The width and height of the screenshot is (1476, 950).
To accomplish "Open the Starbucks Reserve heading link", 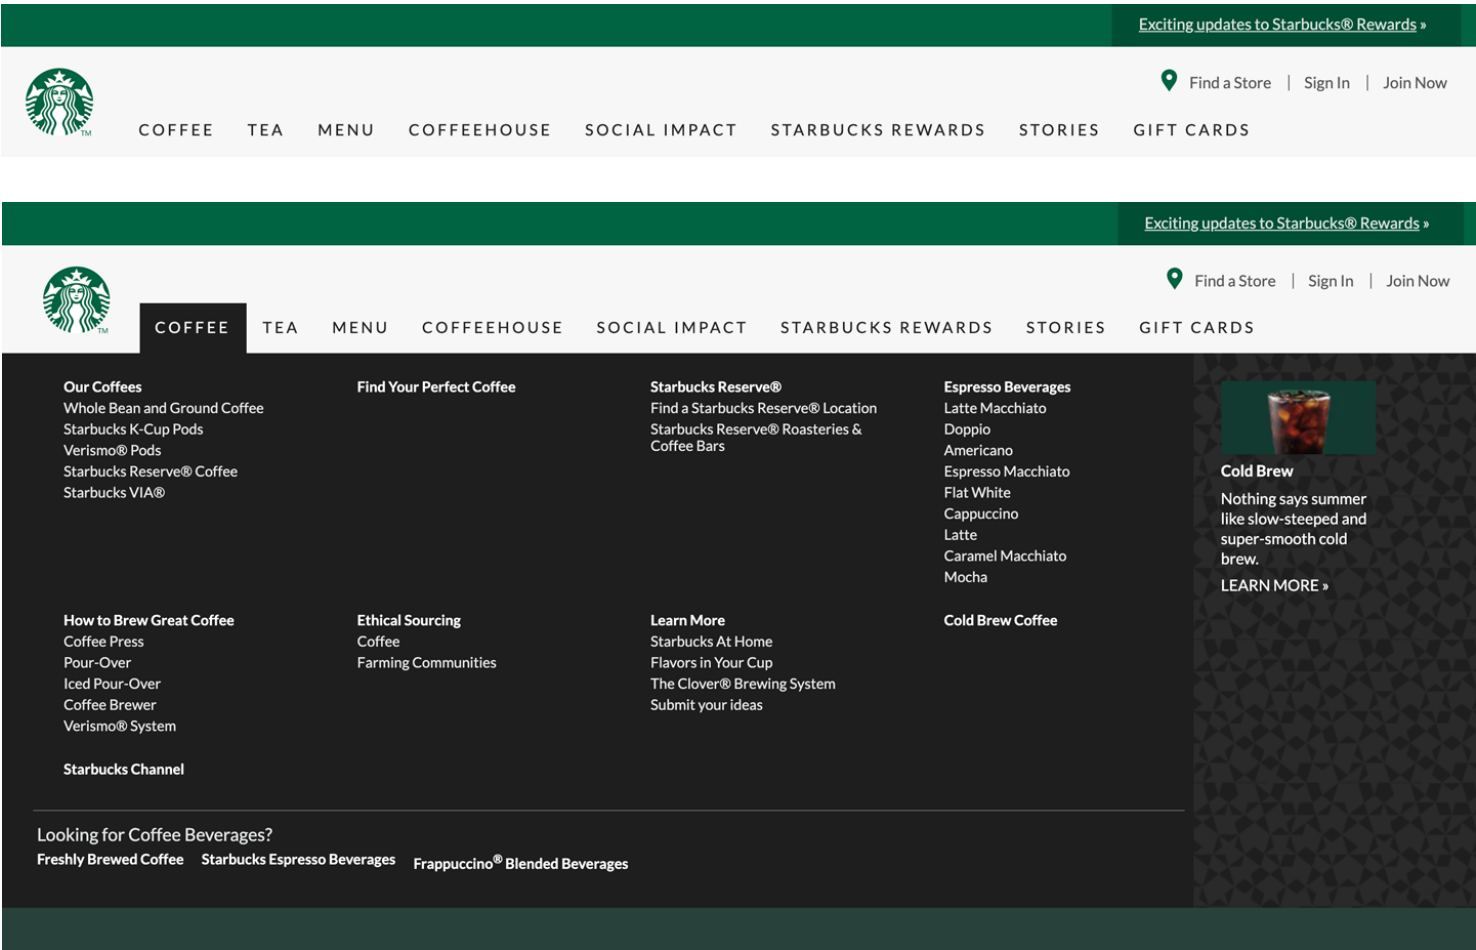I will click(716, 387).
